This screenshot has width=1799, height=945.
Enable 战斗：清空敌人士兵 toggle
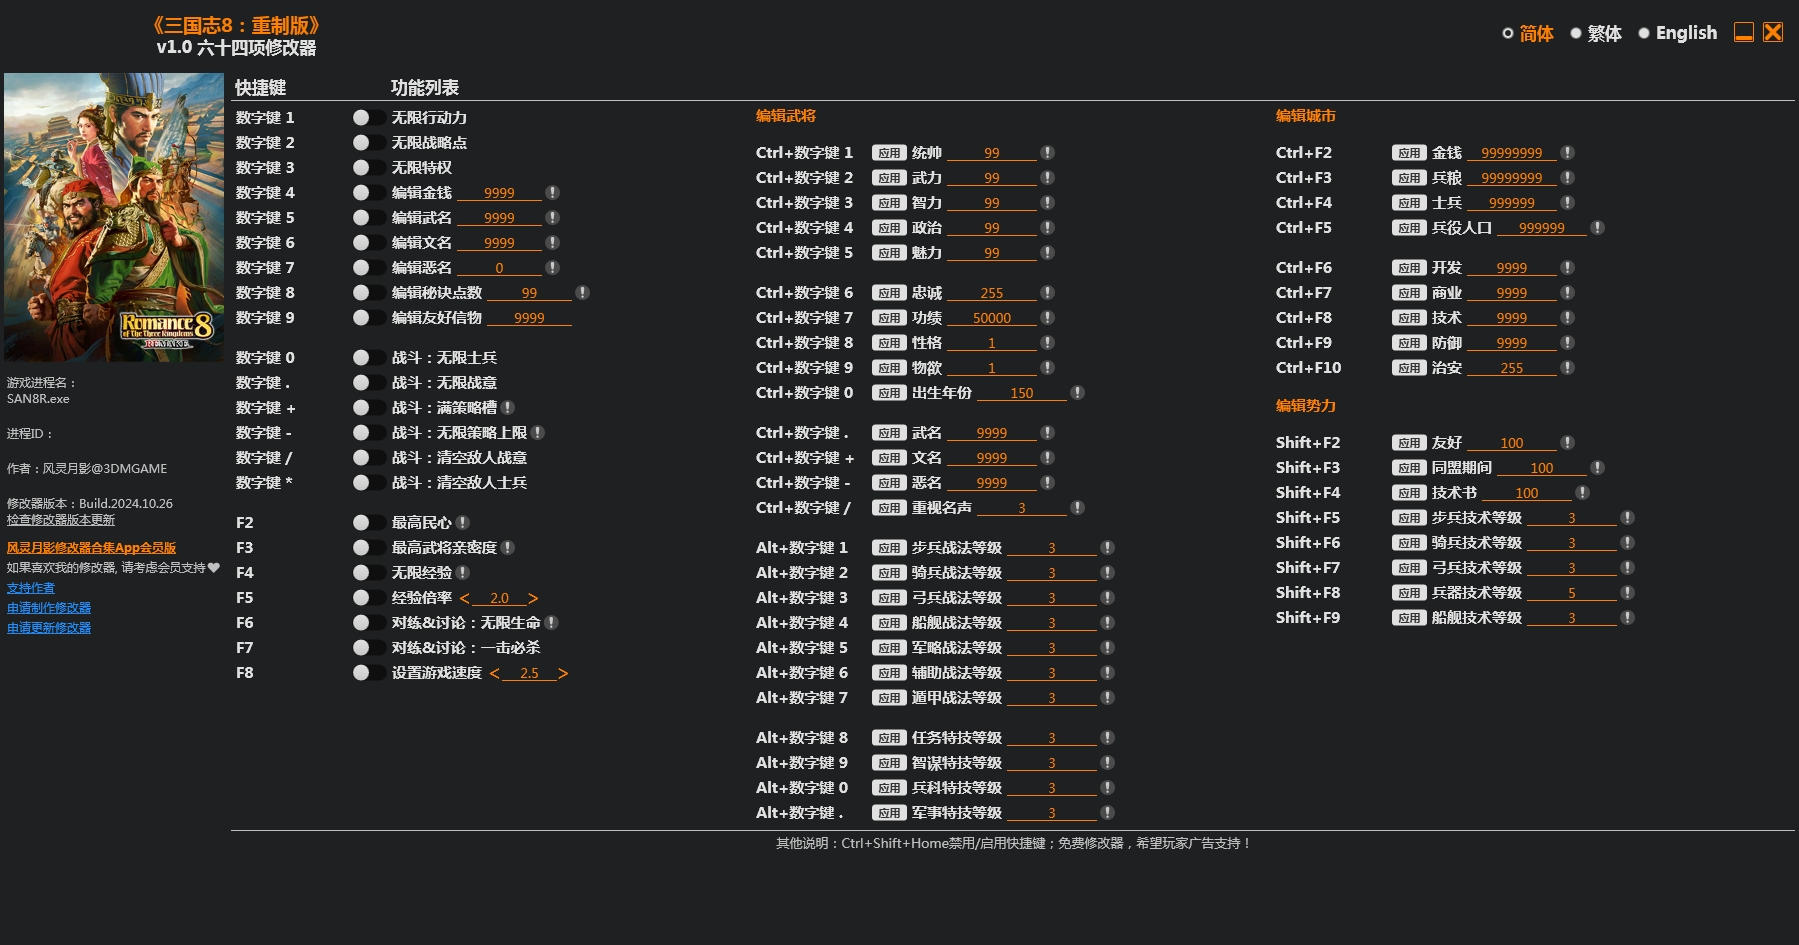click(x=368, y=482)
